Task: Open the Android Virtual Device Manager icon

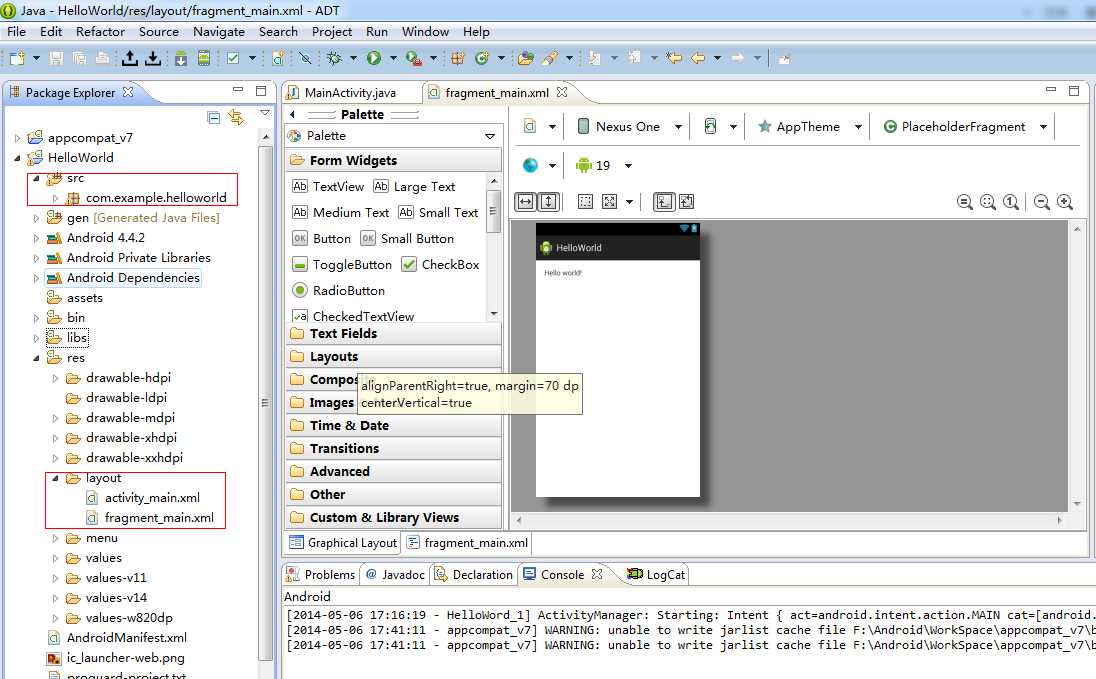Action: tap(204, 59)
